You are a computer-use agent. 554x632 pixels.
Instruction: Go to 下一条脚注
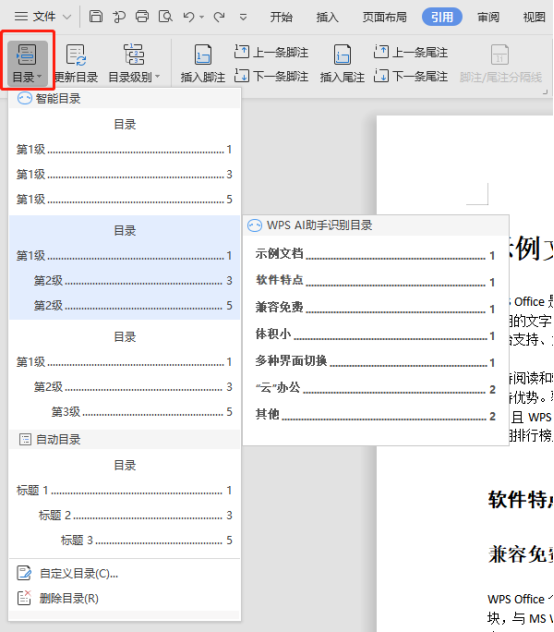[271, 76]
